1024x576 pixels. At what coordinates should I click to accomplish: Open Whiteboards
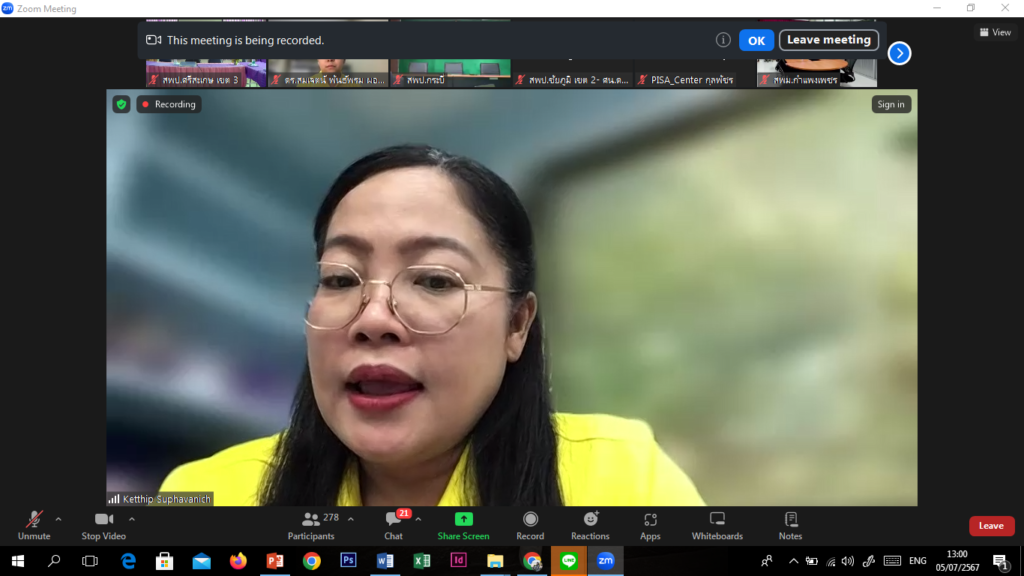click(717, 525)
